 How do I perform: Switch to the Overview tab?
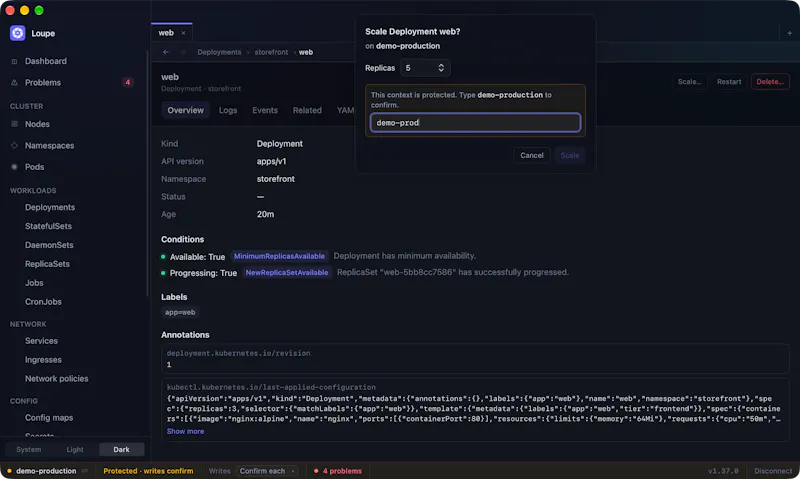point(186,110)
